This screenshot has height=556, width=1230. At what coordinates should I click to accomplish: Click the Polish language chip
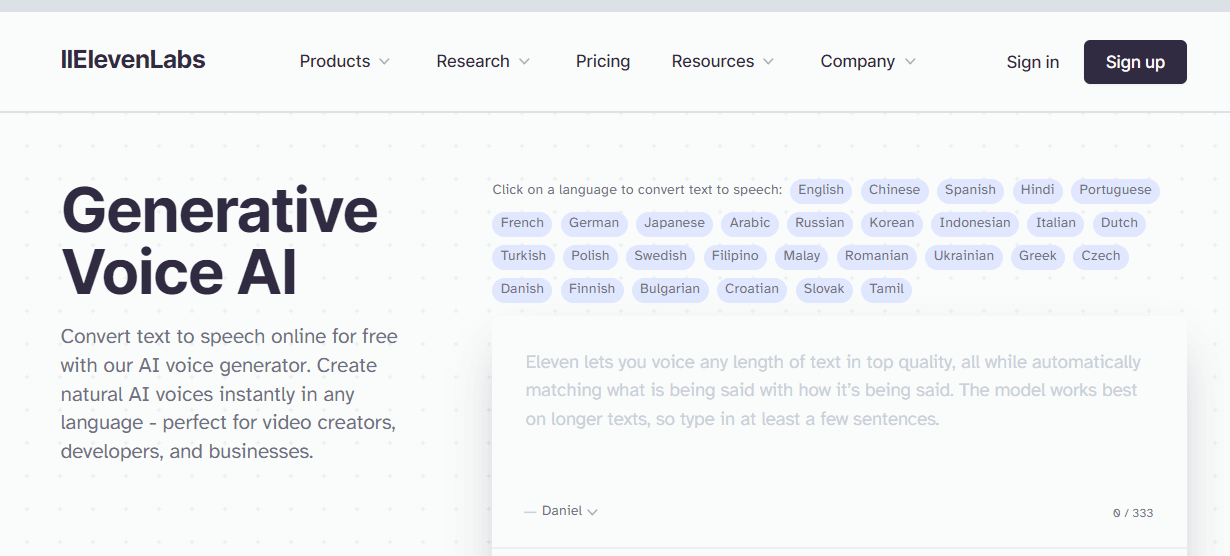pyautogui.click(x=590, y=256)
